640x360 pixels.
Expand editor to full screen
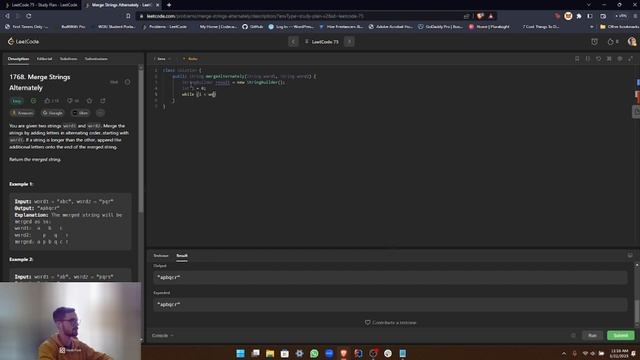pyautogui.click(x=631, y=59)
